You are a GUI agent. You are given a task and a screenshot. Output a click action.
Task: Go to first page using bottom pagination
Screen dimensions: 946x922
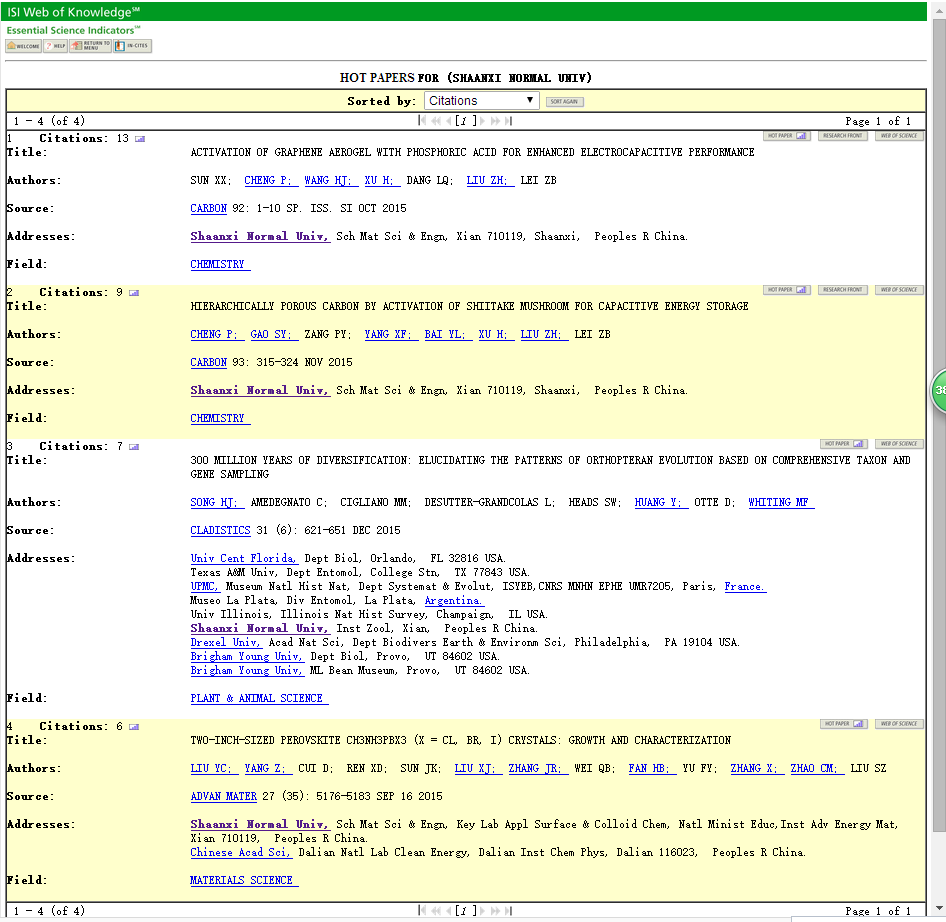coord(424,911)
